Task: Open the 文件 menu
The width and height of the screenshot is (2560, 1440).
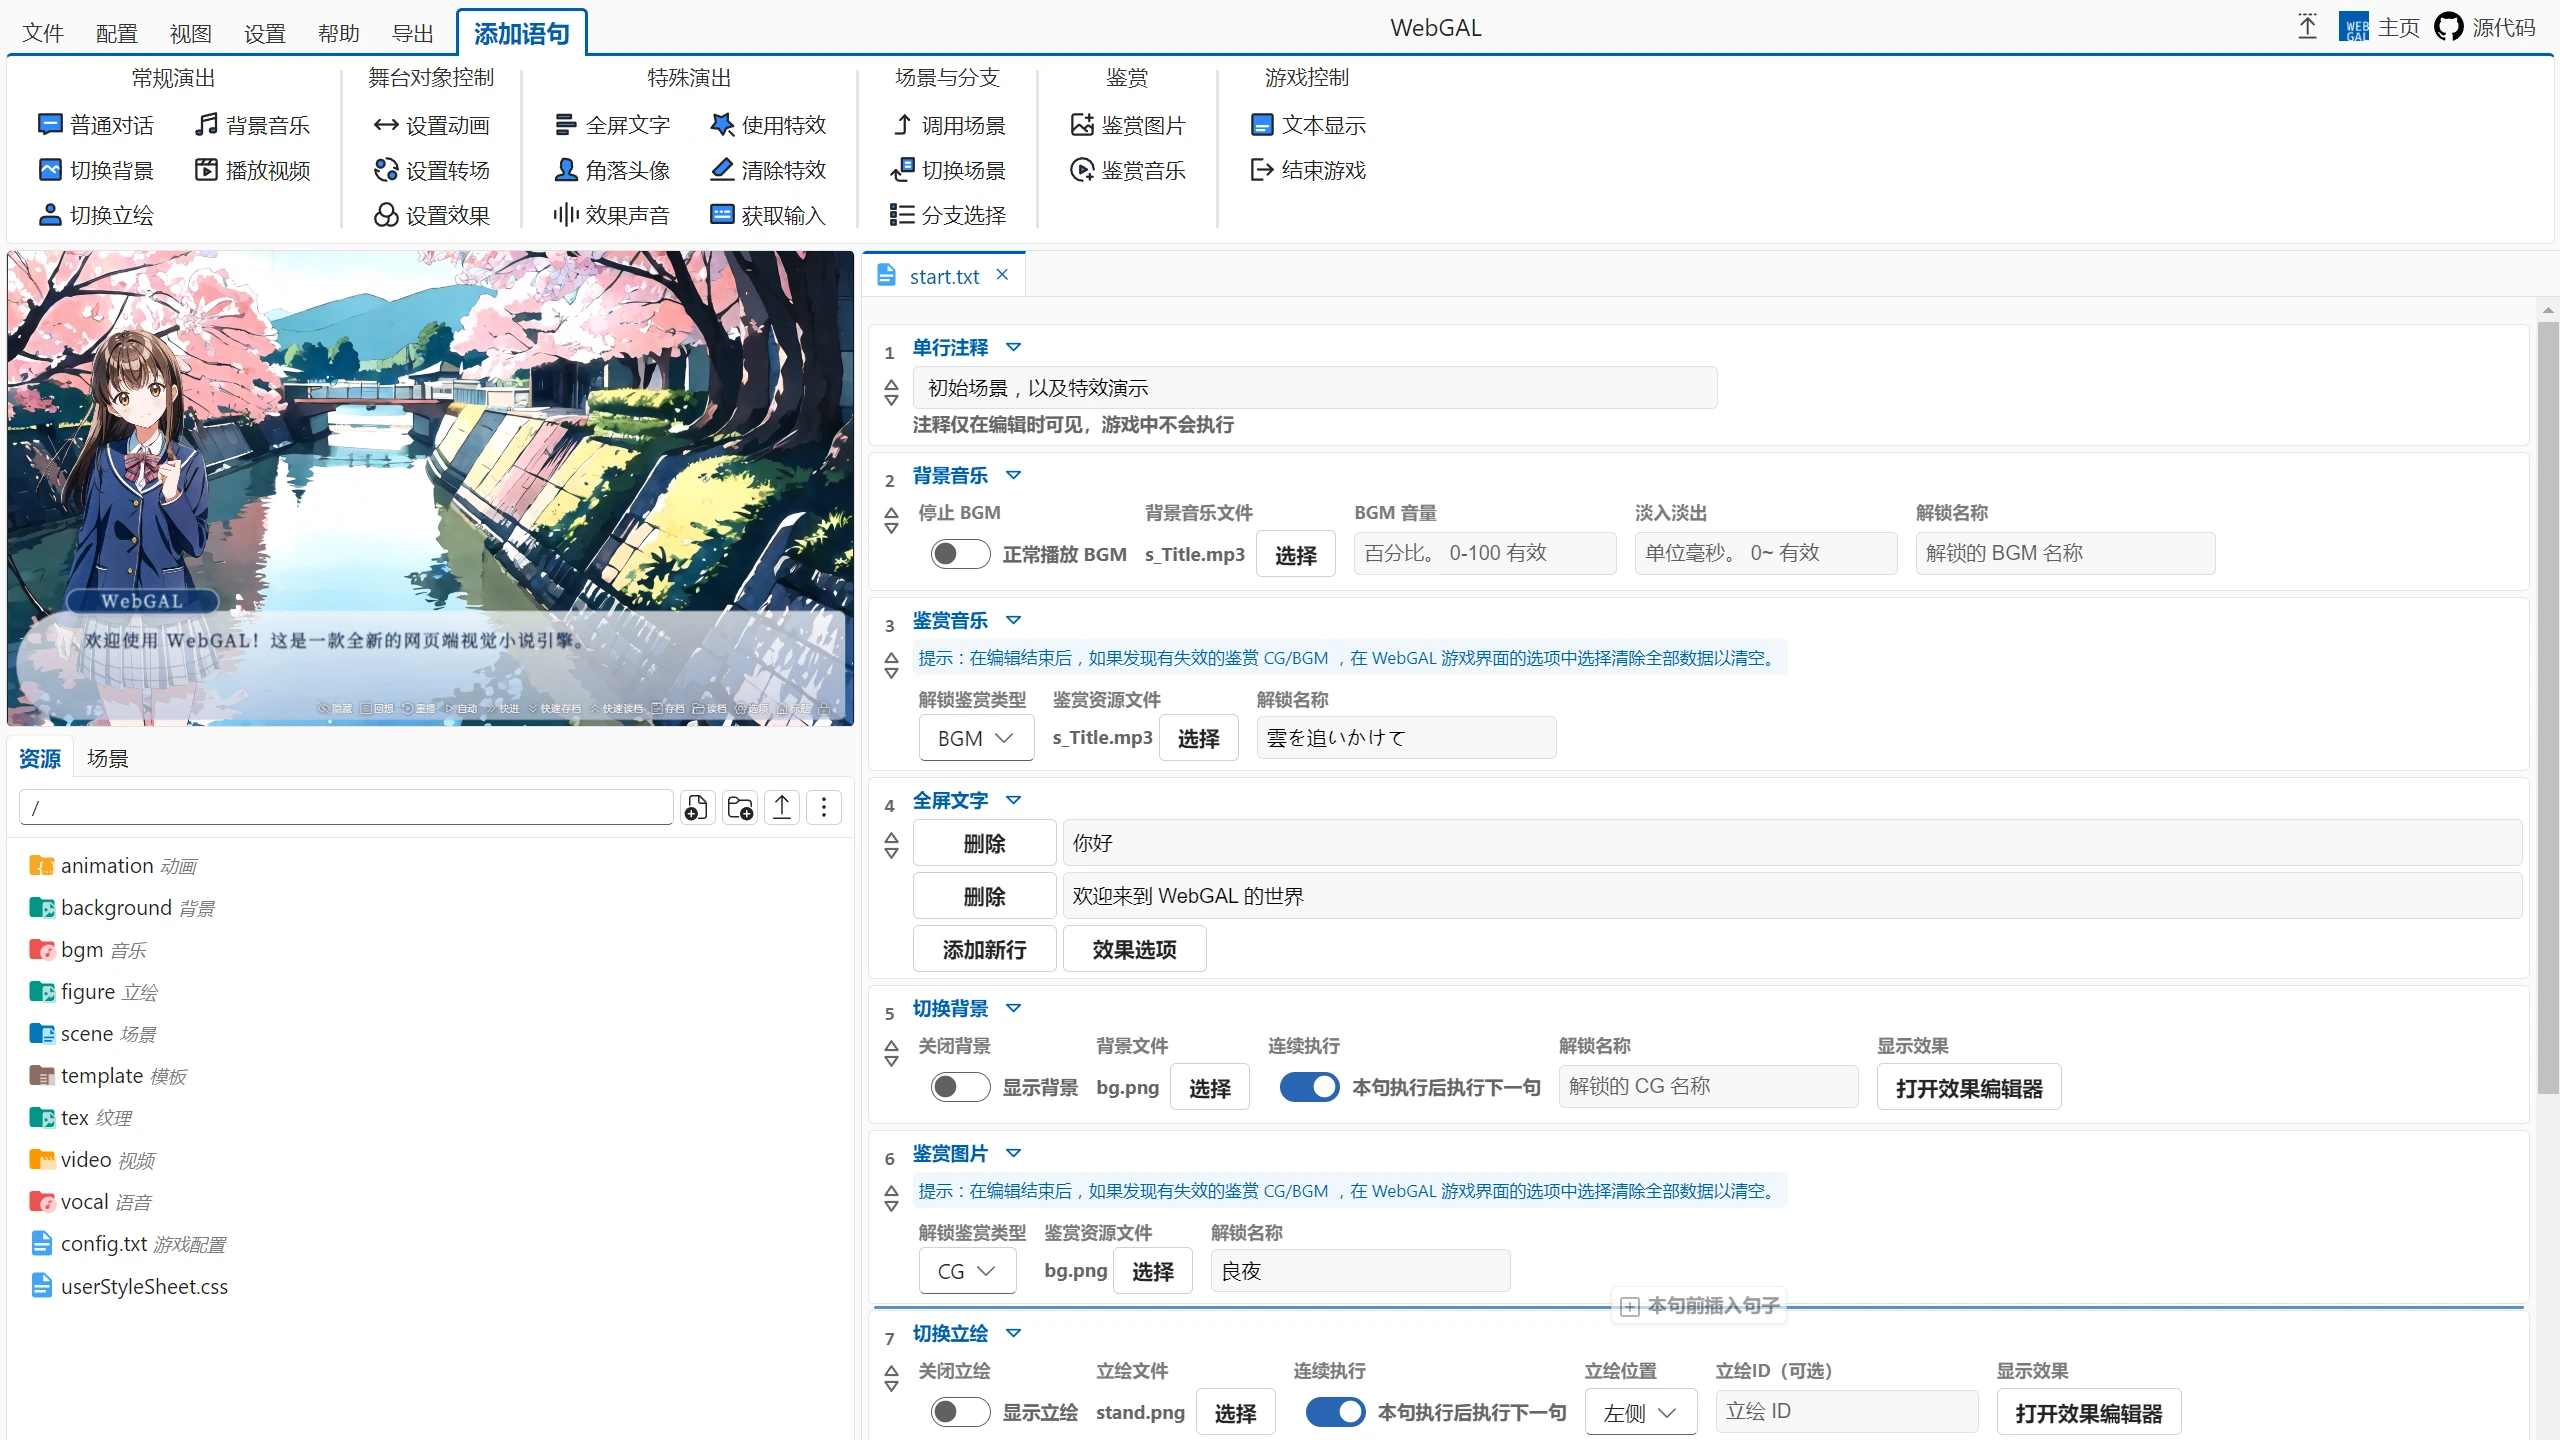Action: pos(43,34)
